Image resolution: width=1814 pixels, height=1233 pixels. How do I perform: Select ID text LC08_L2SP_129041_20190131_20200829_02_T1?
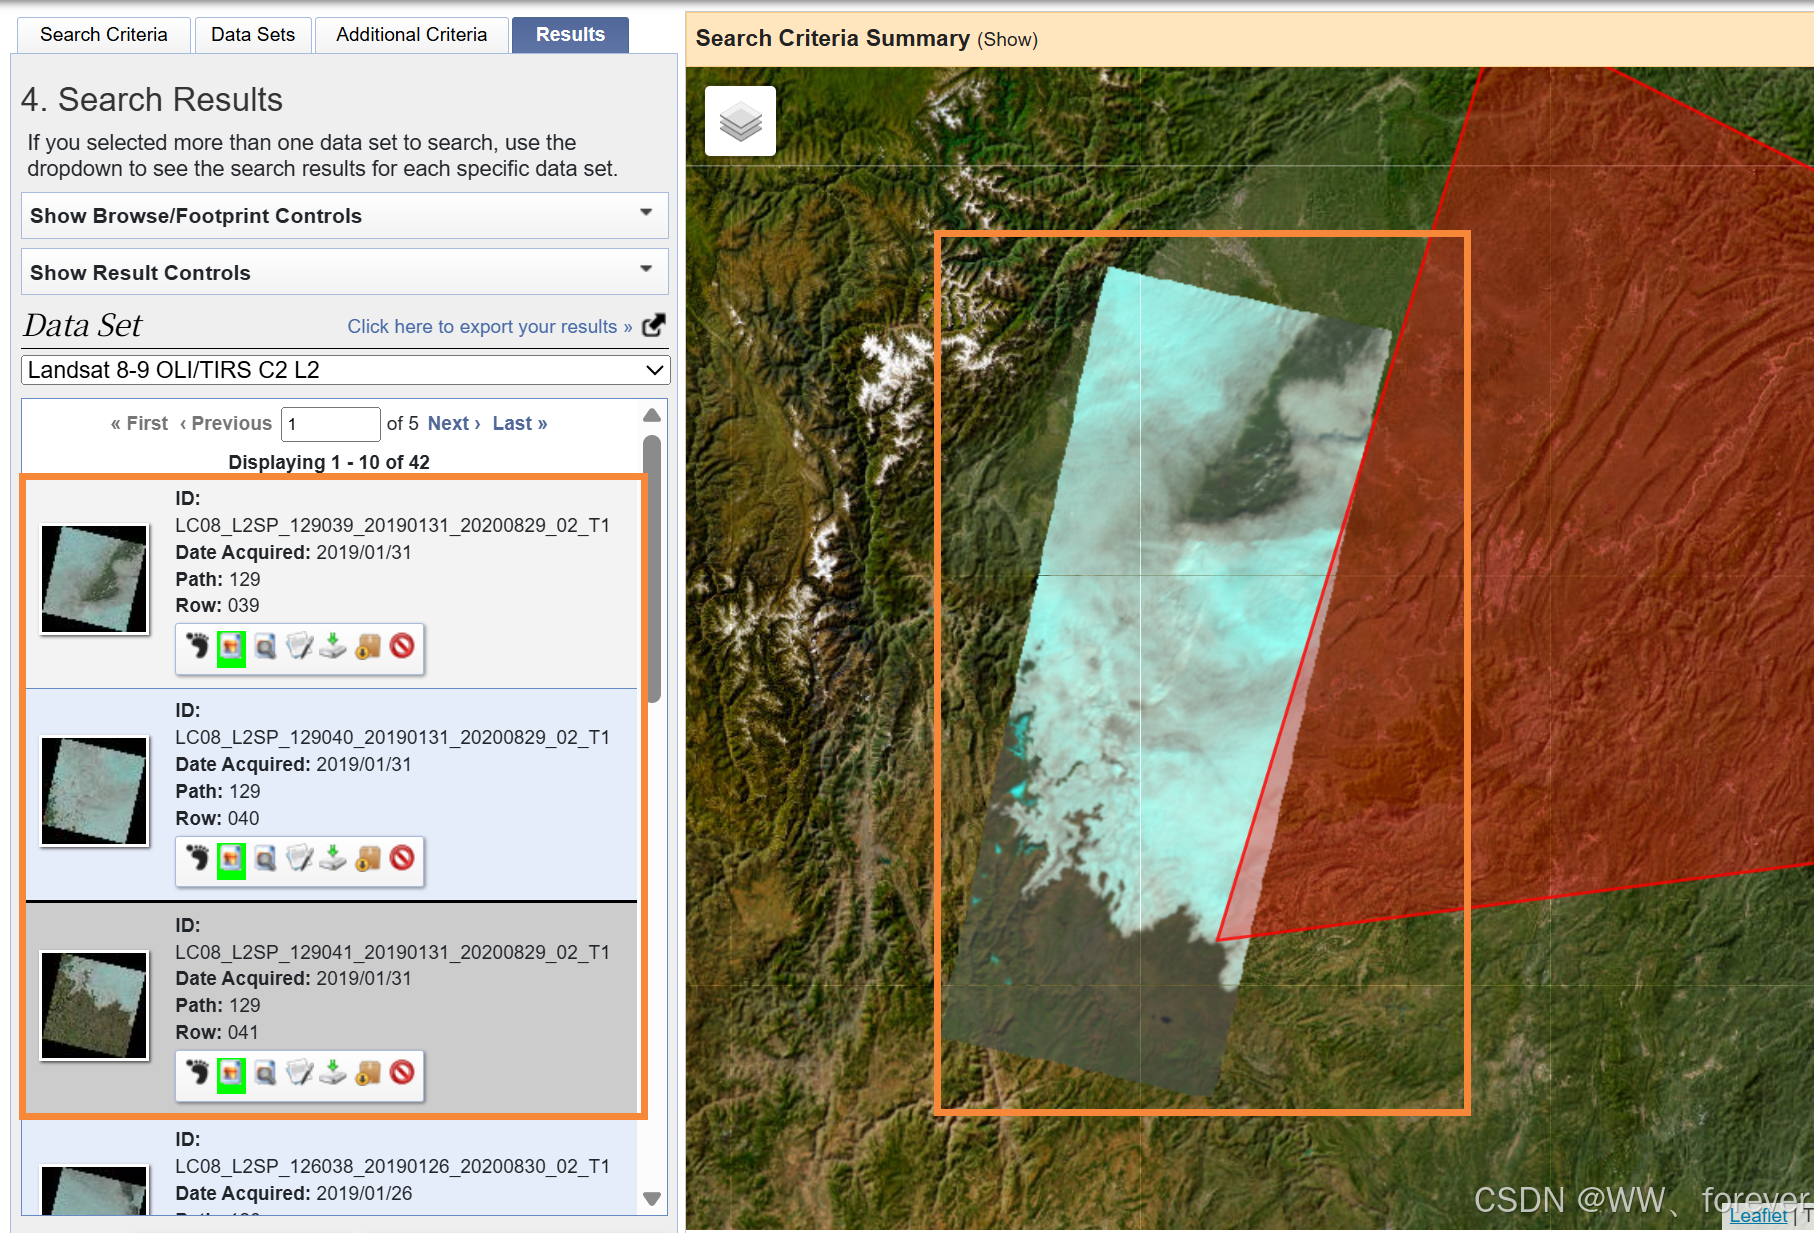pyautogui.click(x=392, y=953)
